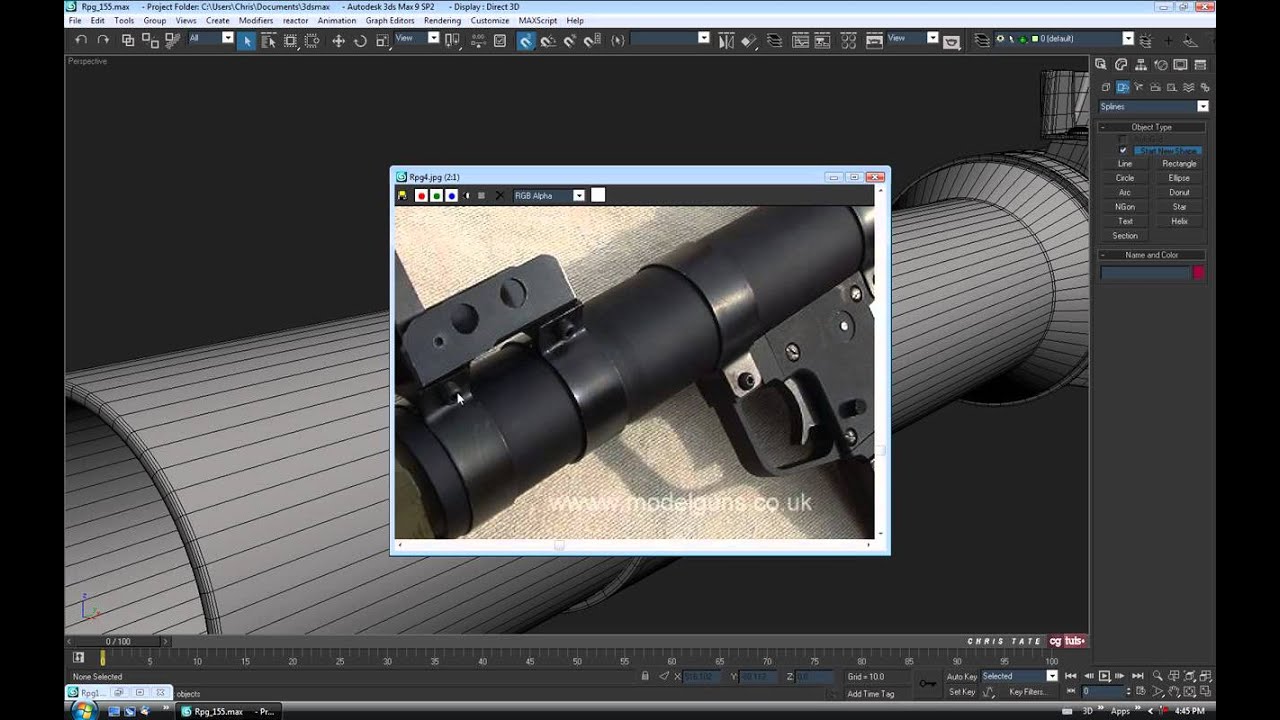Click the Align tool icon
The image size is (1280, 720).
(x=748, y=40)
